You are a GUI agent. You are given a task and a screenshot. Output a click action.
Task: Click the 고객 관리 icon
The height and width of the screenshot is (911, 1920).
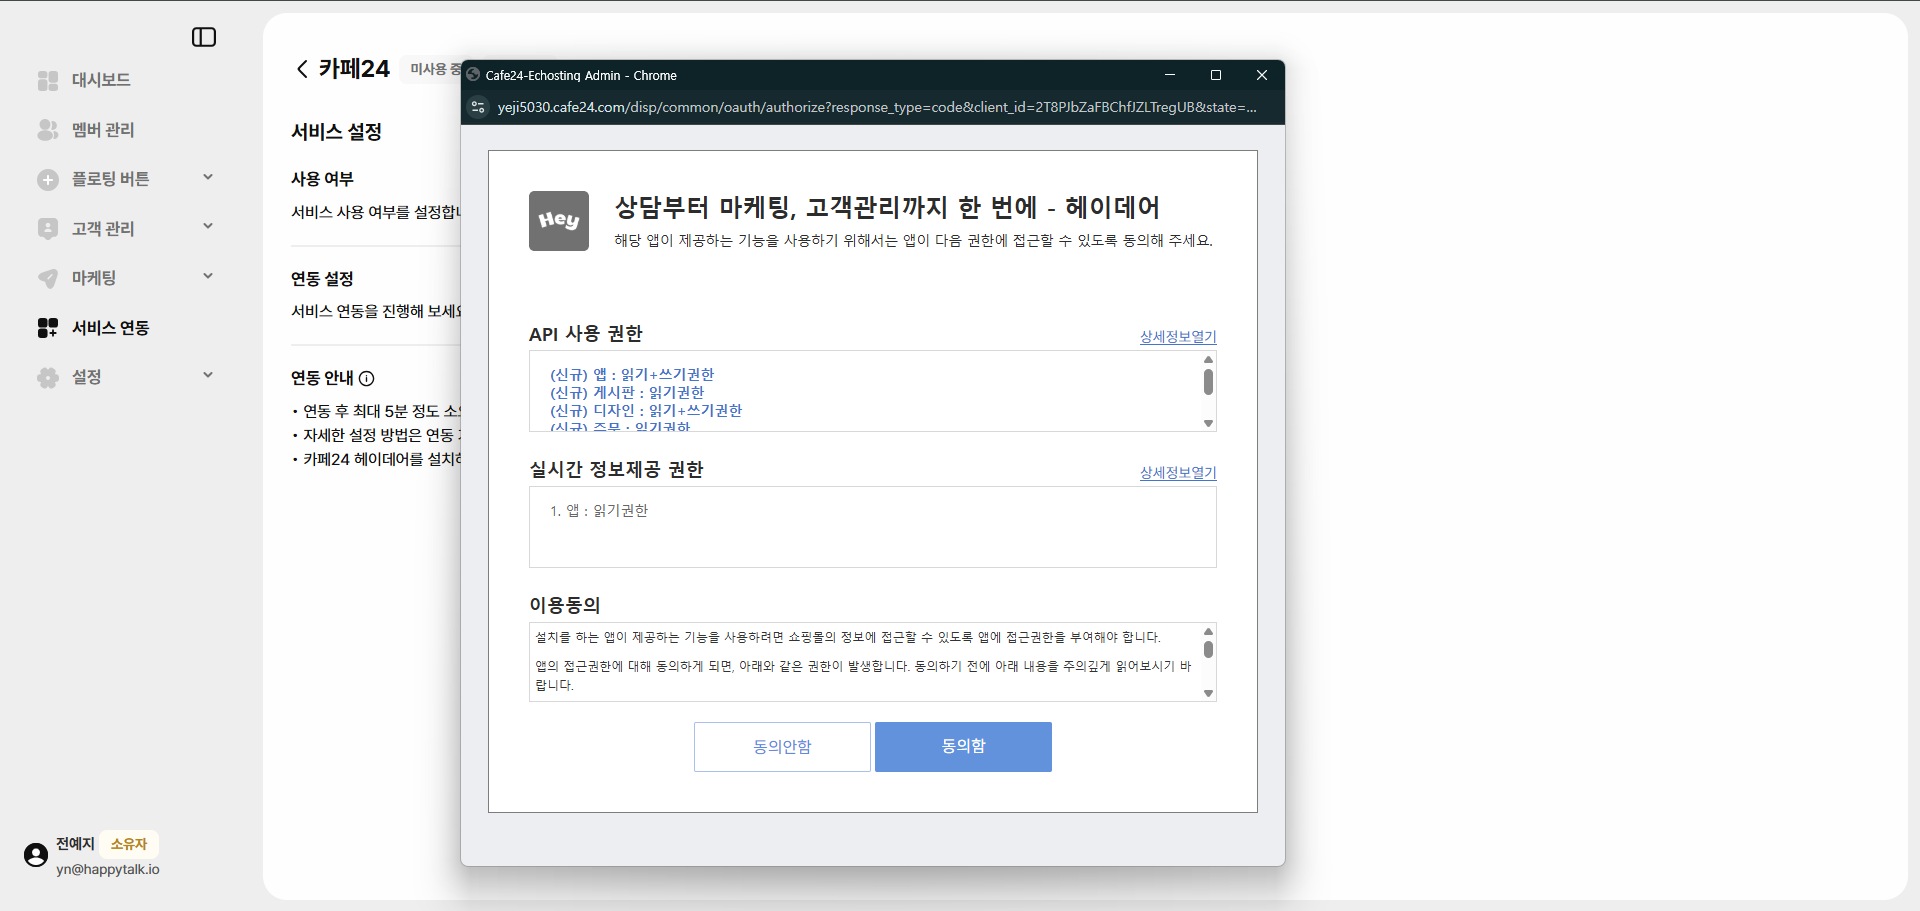point(48,229)
